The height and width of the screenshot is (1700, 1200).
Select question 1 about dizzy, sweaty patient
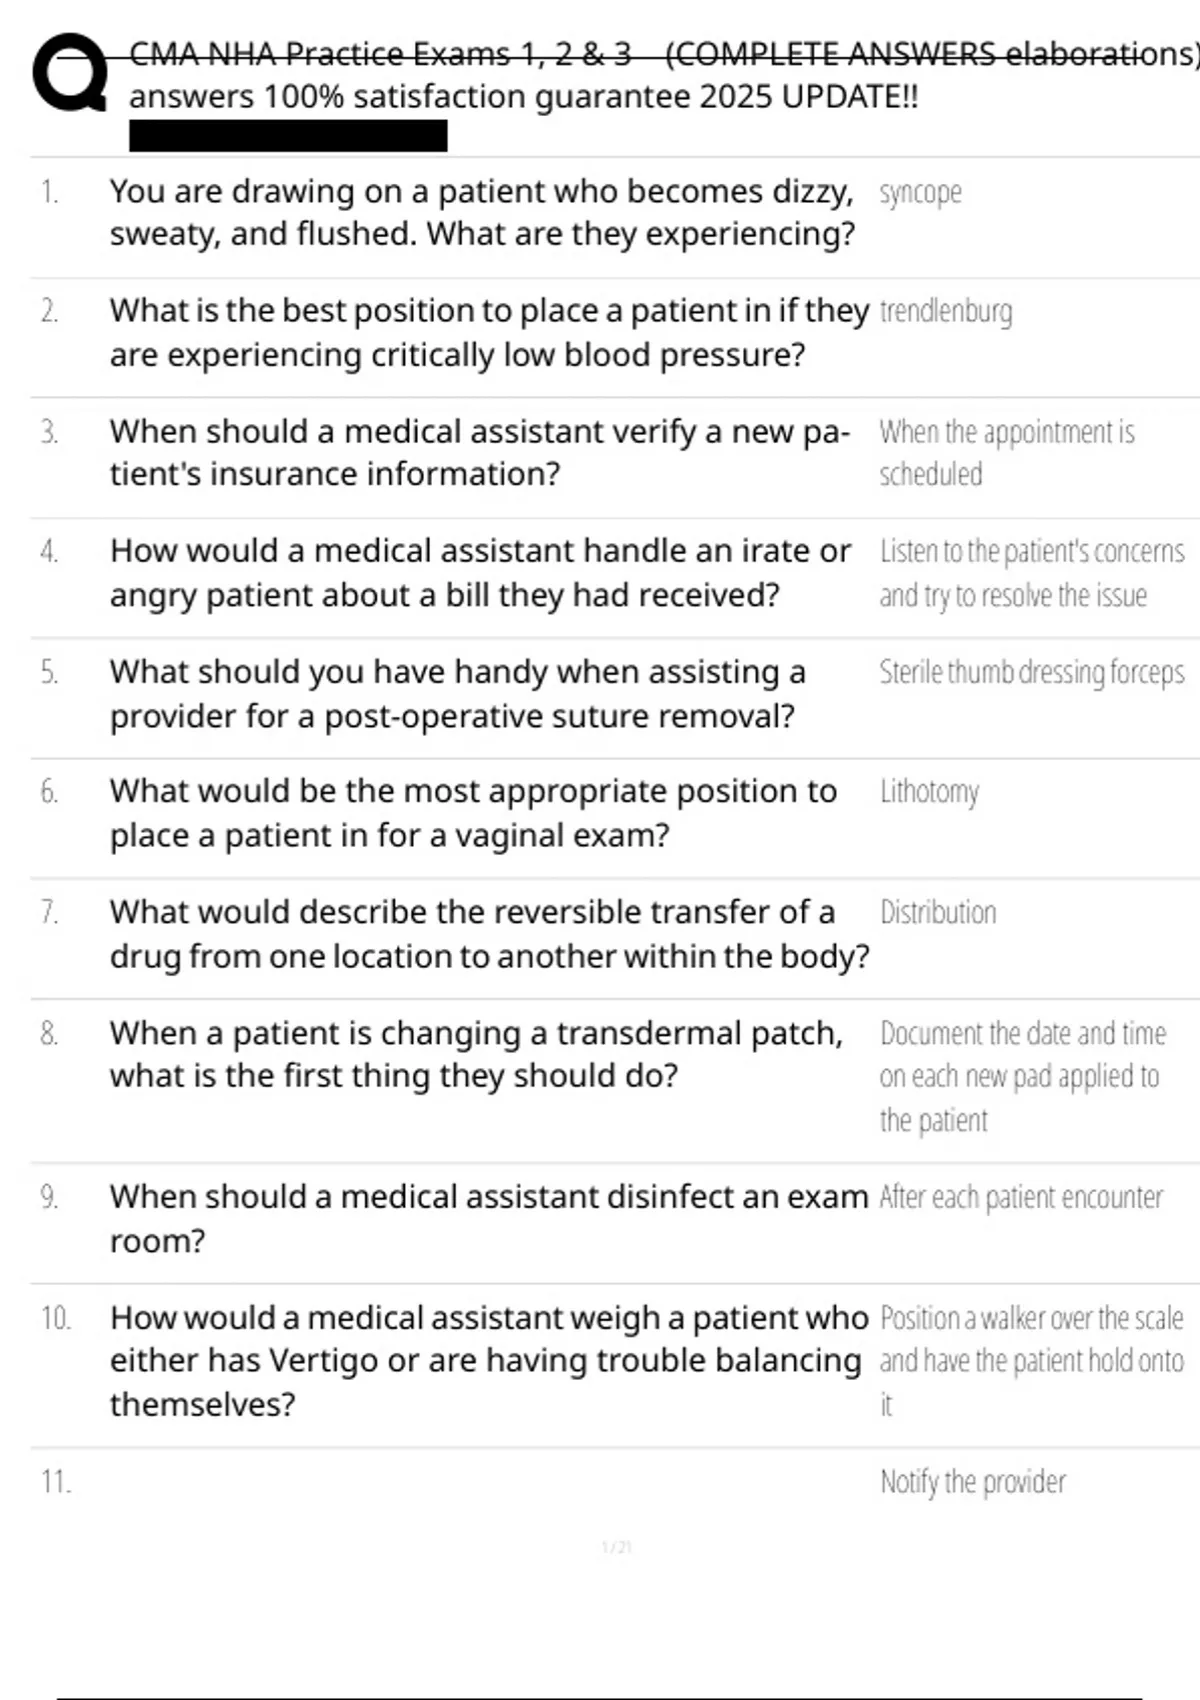pyautogui.click(x=482, y=212)
